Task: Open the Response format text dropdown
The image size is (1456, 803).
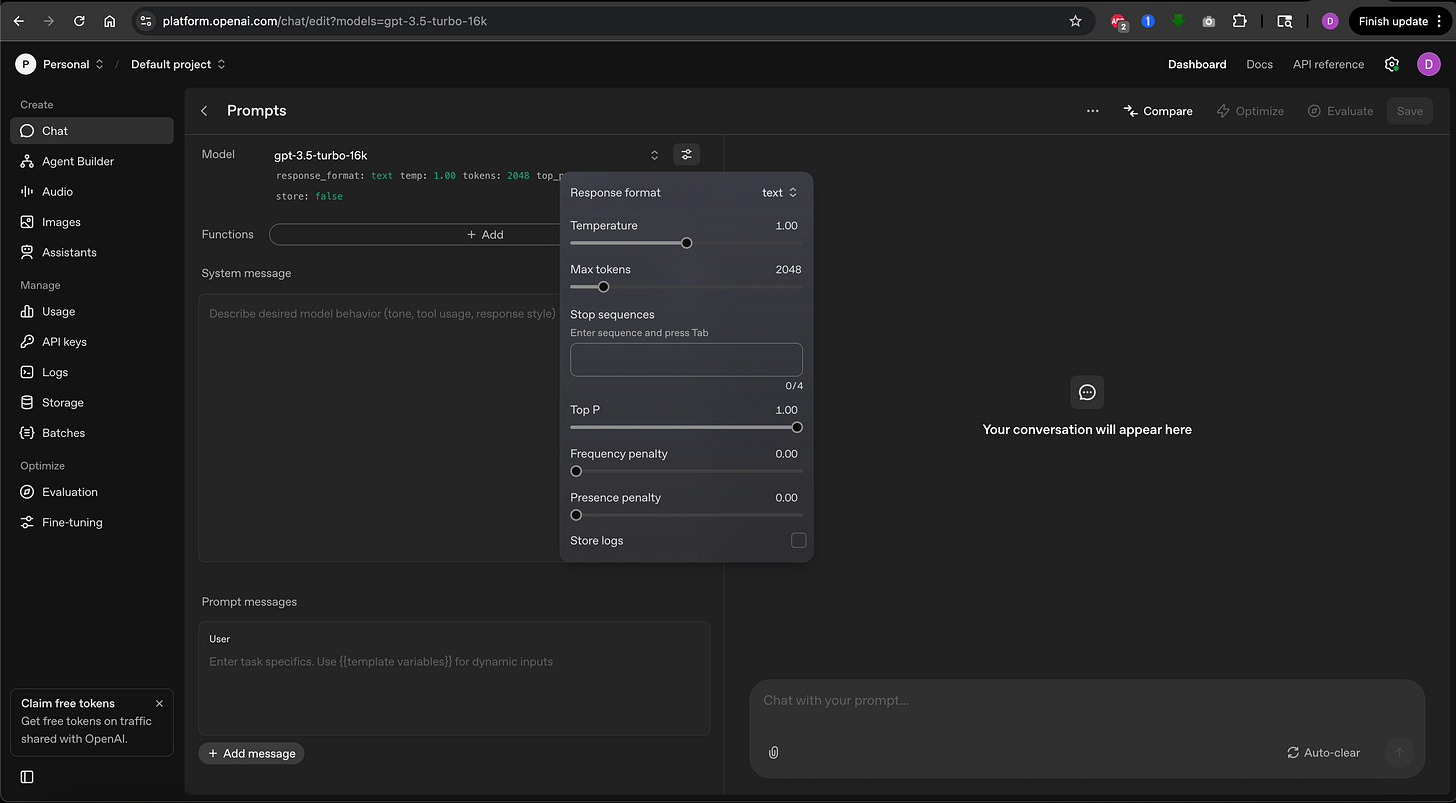Action: click(x=780, y=193)
